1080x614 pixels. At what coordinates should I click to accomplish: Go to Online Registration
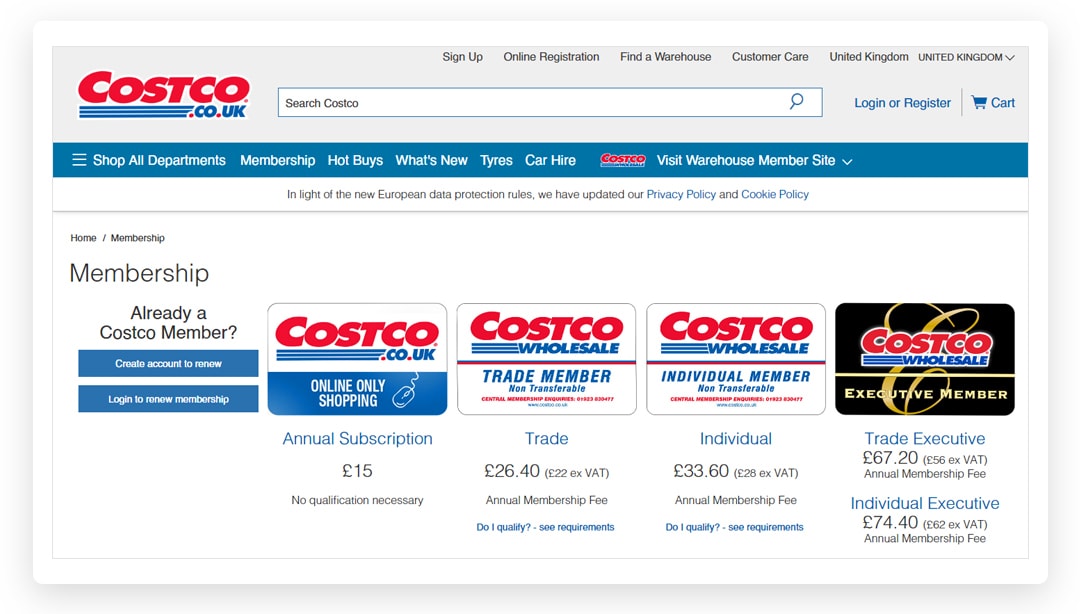pos(551,57)
